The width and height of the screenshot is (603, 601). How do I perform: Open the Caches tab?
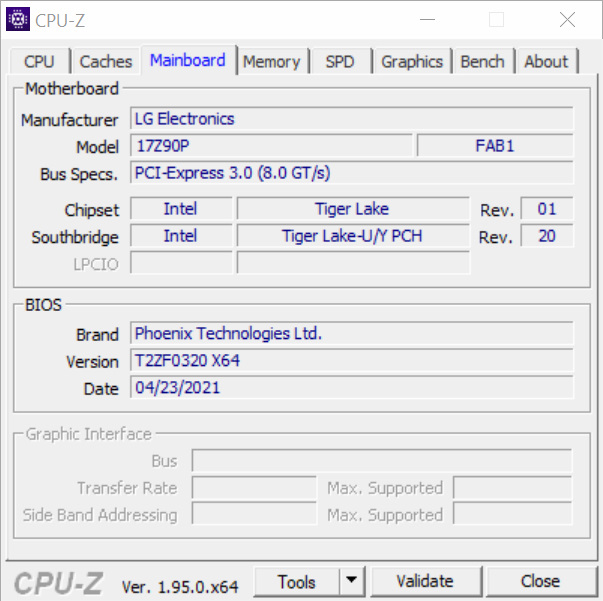(106, 62)
